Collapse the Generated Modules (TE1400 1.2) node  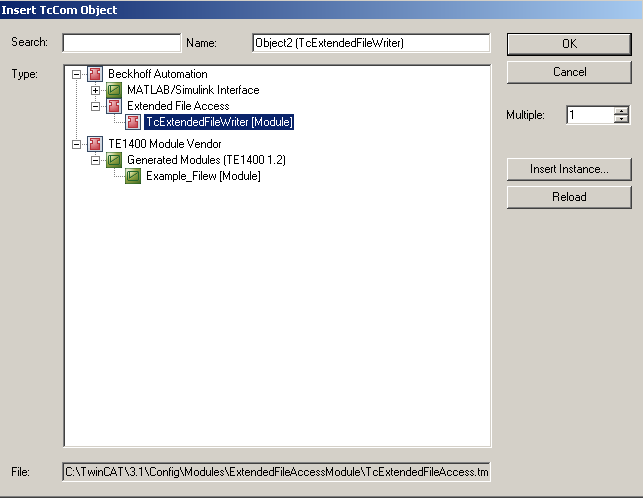[95, 160]
